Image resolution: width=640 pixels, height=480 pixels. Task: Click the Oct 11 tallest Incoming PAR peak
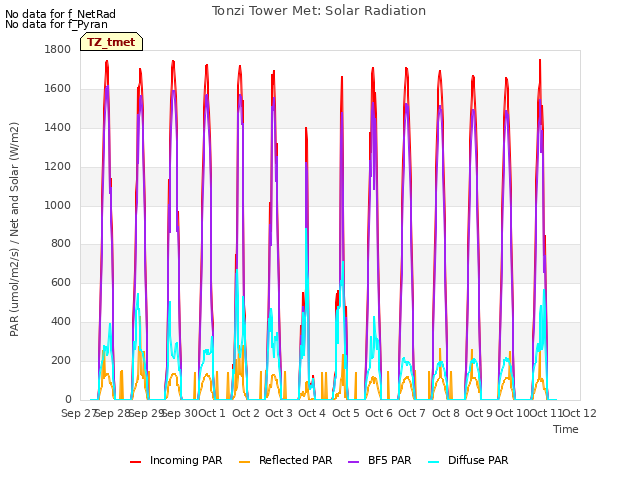point(540,61)
